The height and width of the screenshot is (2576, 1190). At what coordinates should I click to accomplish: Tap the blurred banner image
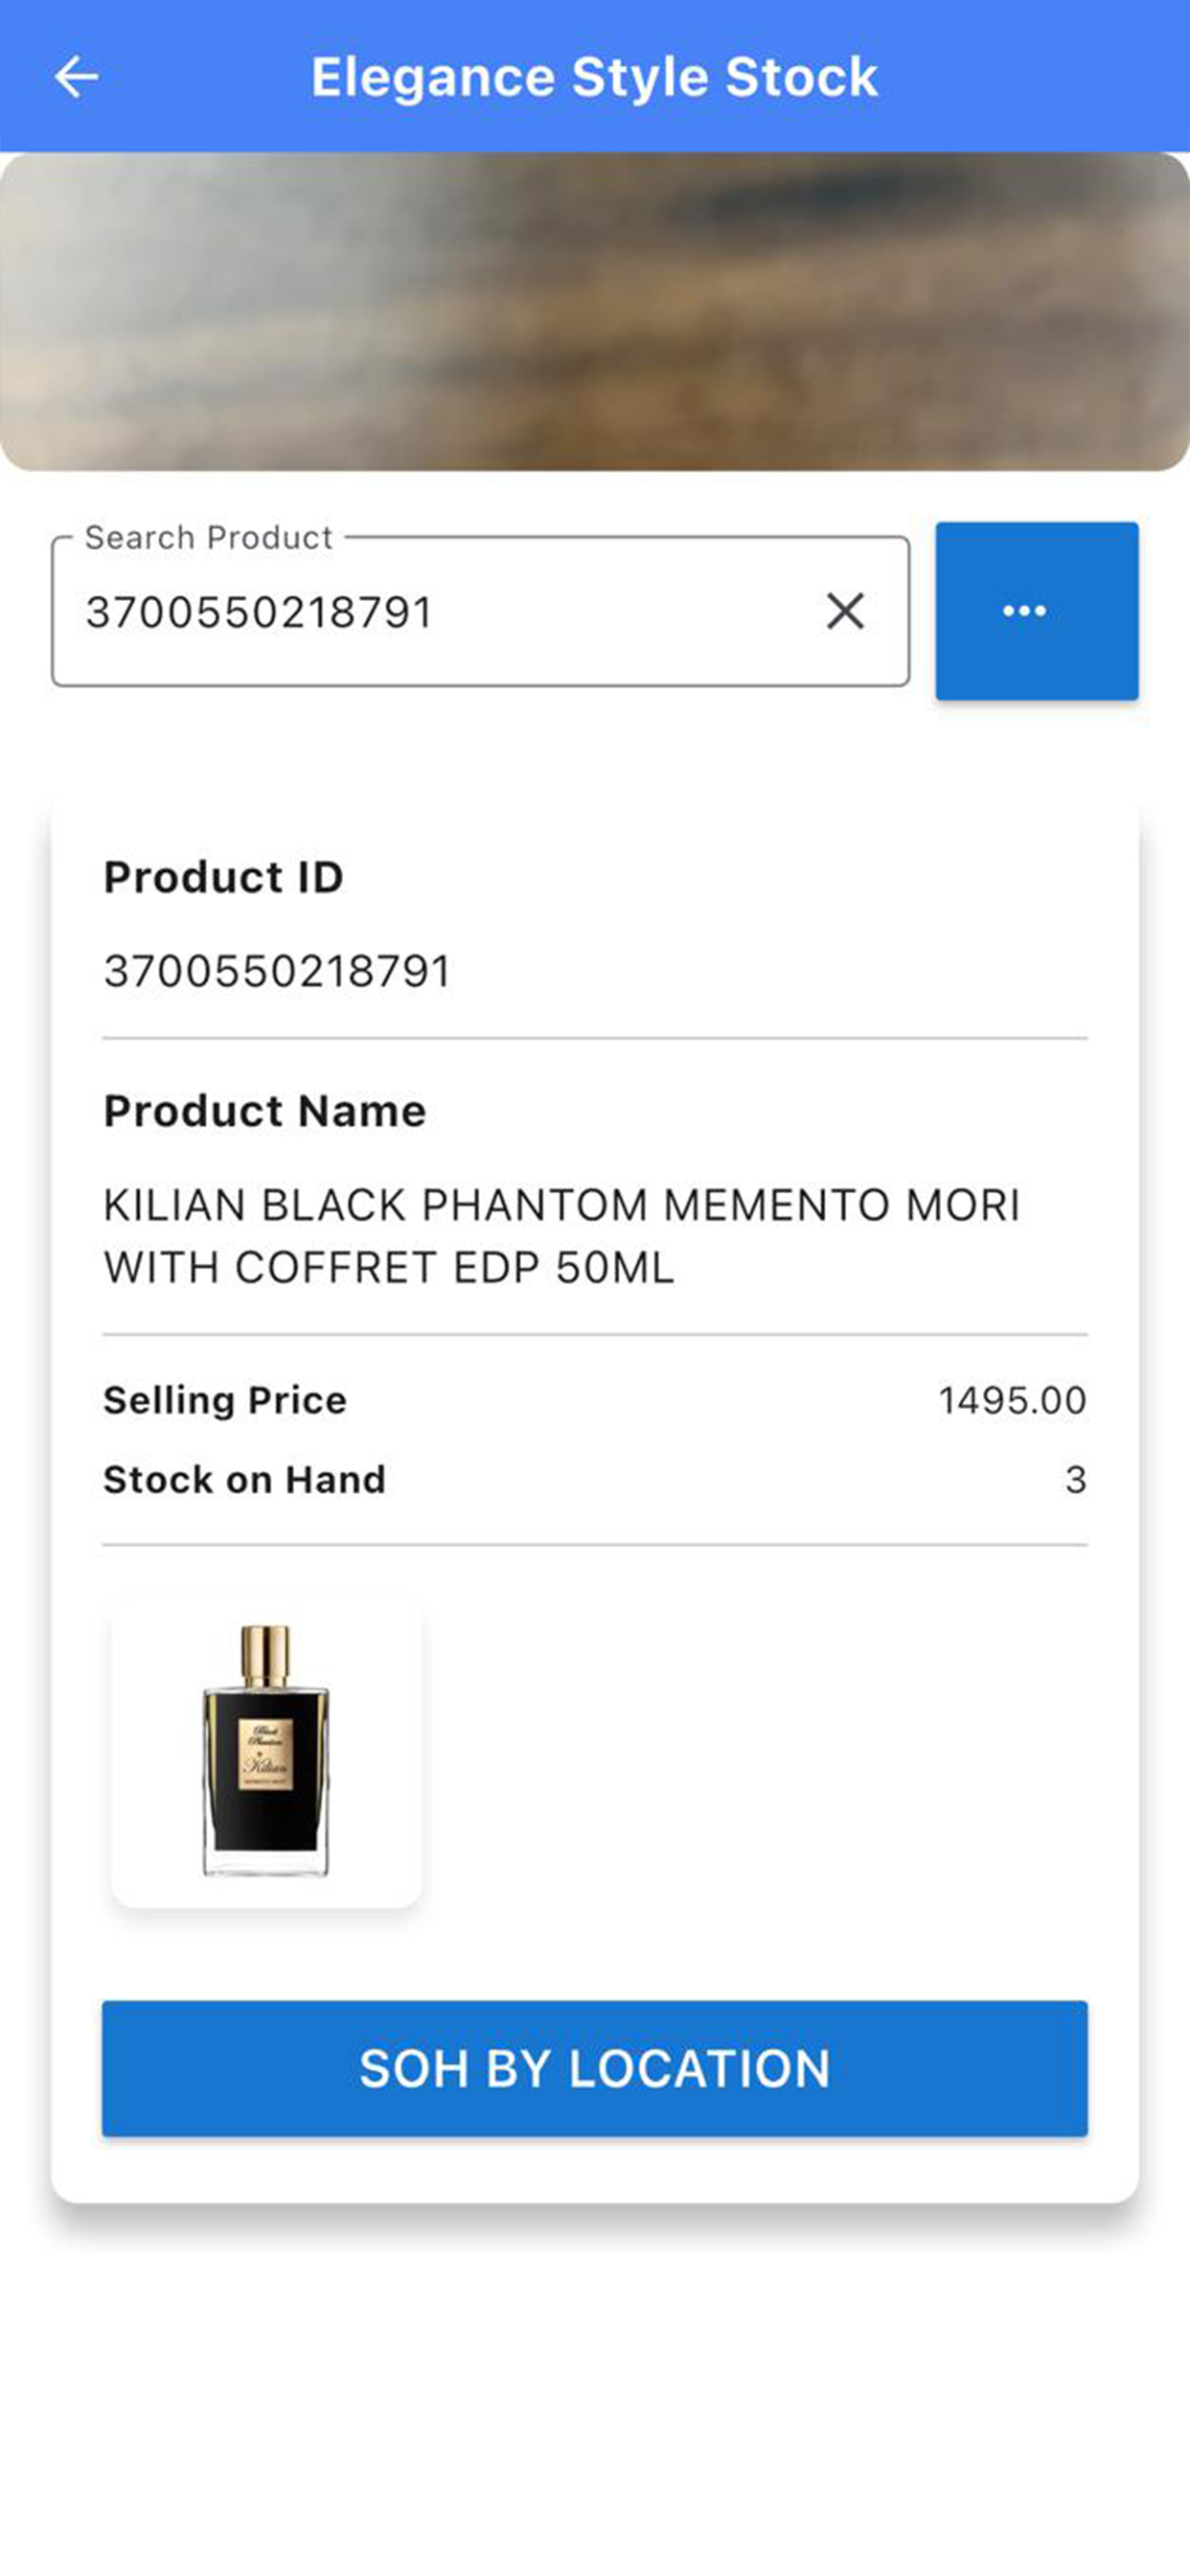[595, 311]
